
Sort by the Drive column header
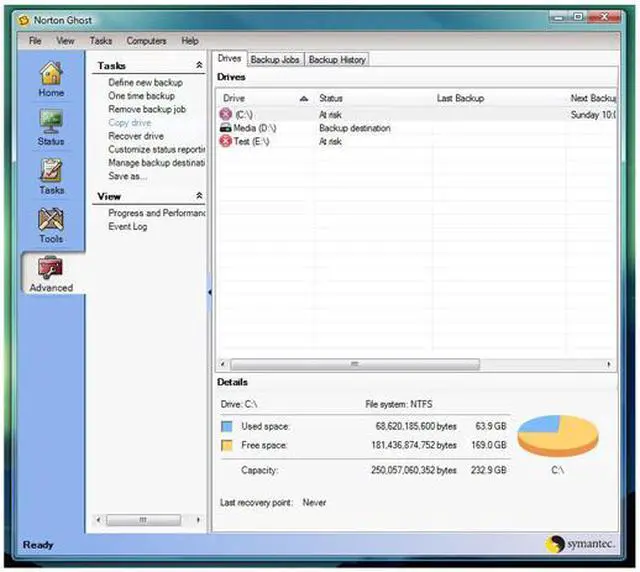pyautogui.click(x=265, y=98)
